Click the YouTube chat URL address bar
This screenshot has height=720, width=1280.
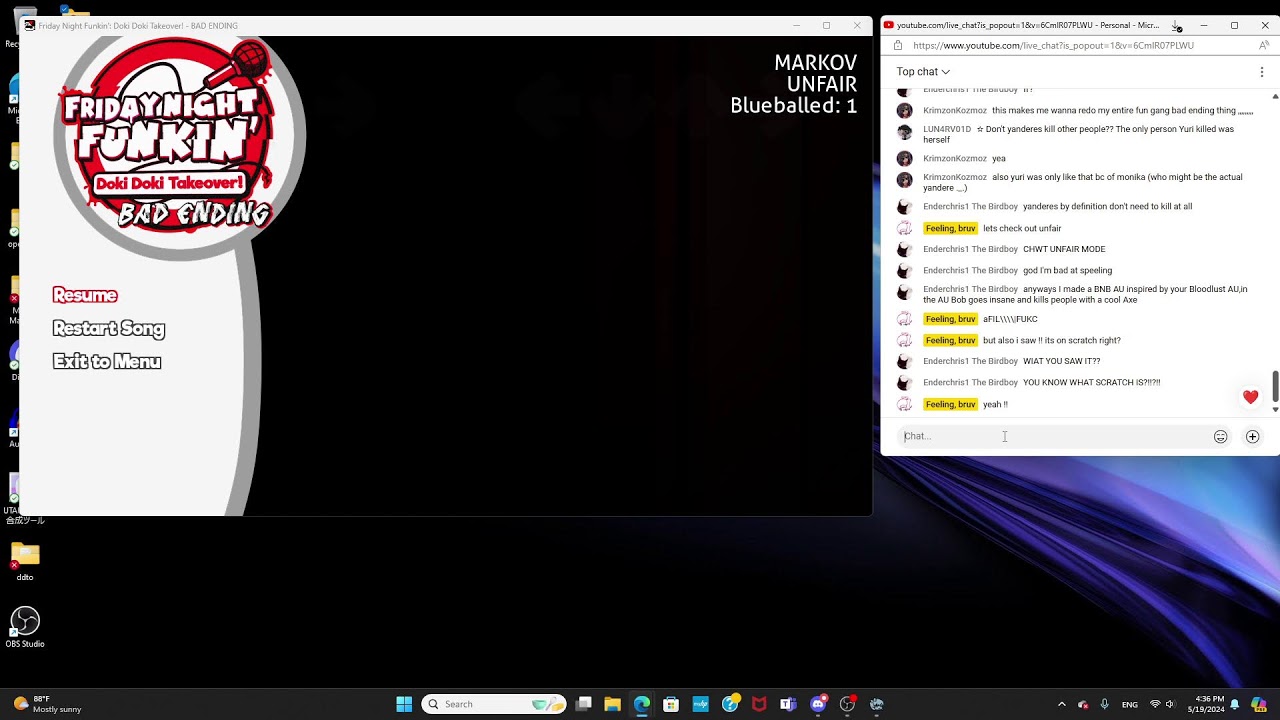1053,45
